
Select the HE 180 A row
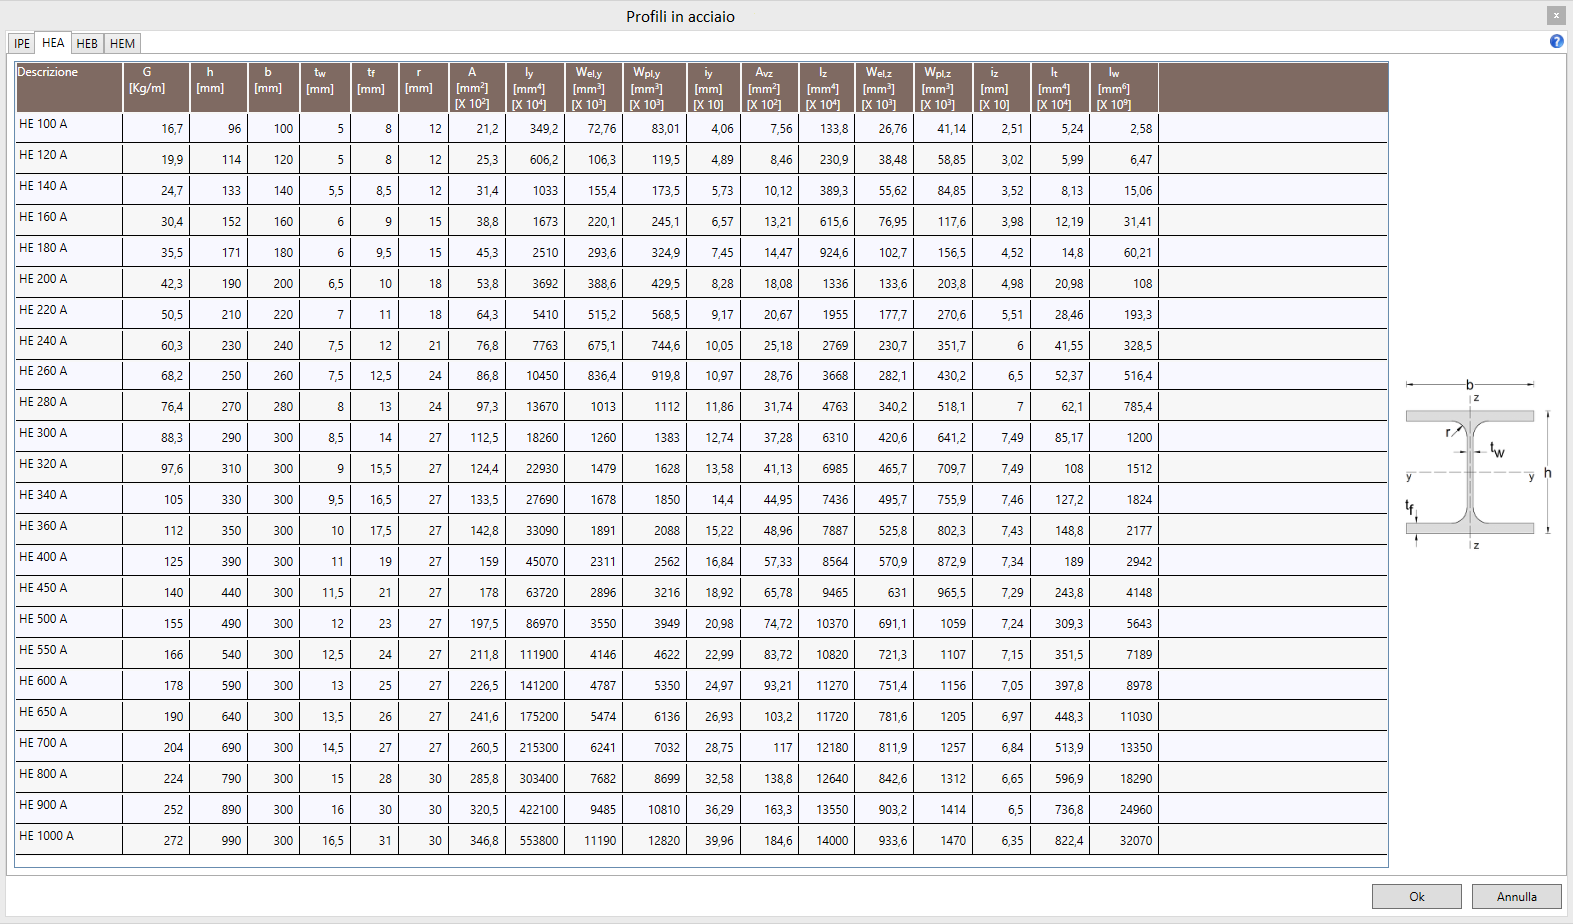tap(702, 252)
